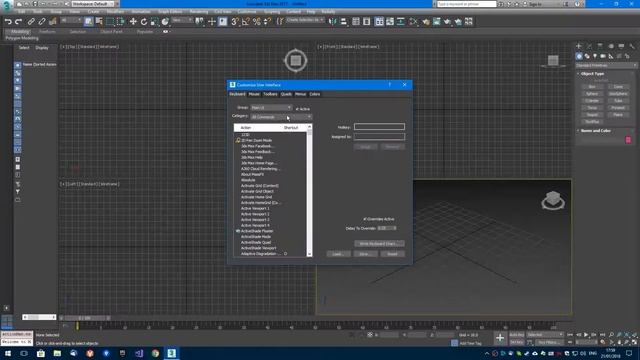The image size is (640, 360).
Task: Toggle Window/Crossing selection mode
Action: pyautogui.click(x=121, y=22)
